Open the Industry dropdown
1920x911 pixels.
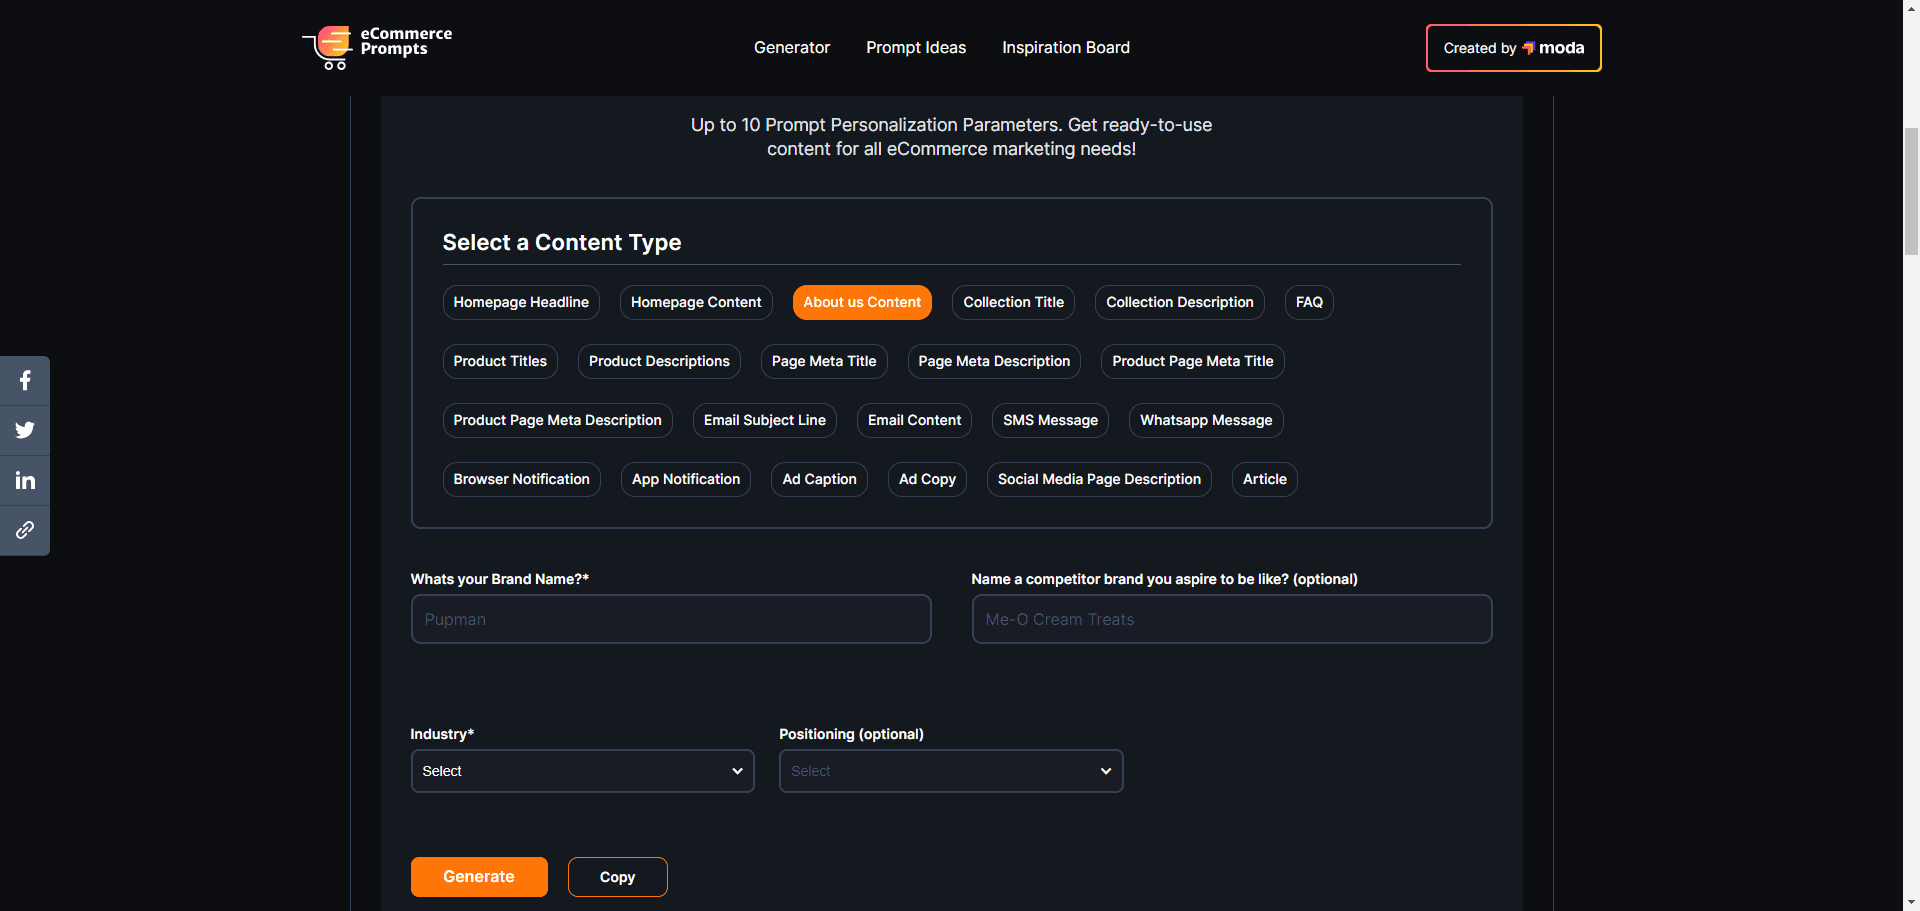tap(582, 771)
